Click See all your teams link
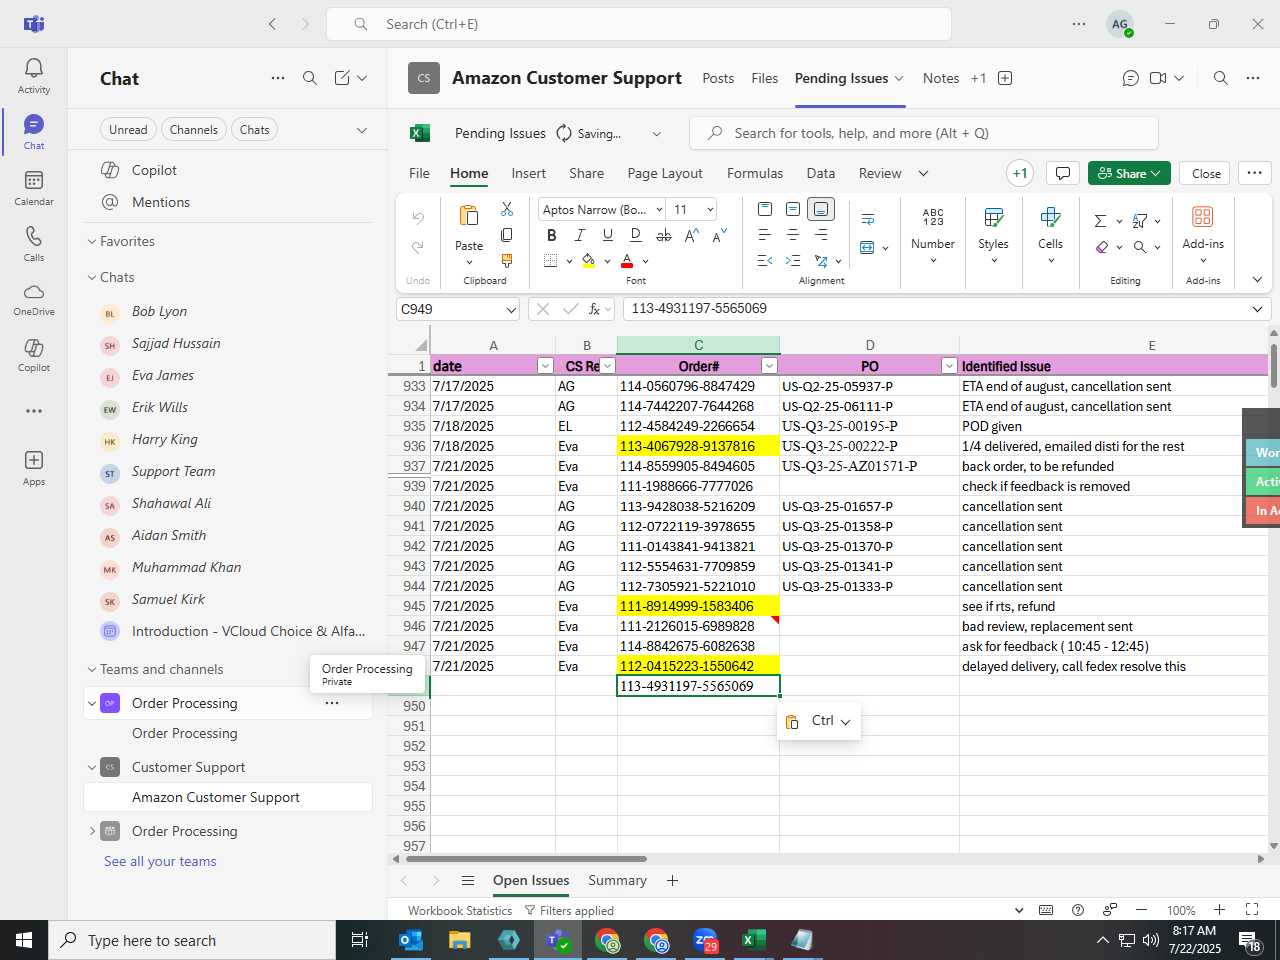1280x960 pixels. coord(160,861)
